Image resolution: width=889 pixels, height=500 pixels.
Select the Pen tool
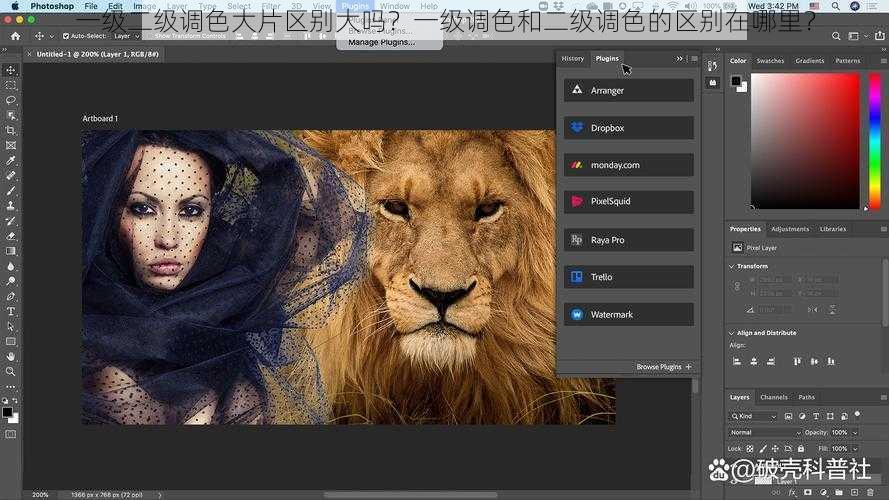point(11,296)
